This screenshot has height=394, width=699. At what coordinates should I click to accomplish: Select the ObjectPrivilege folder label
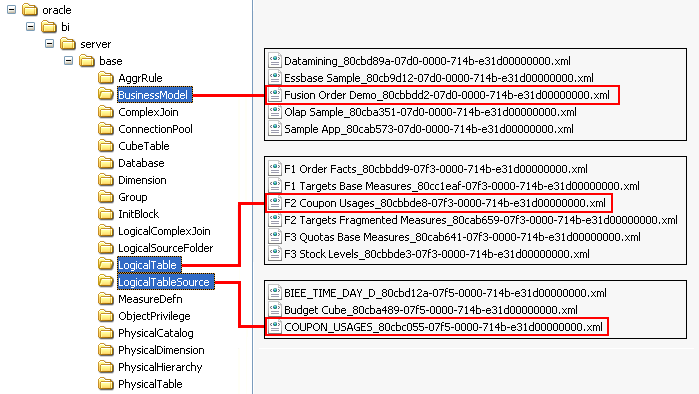[154, 316]
